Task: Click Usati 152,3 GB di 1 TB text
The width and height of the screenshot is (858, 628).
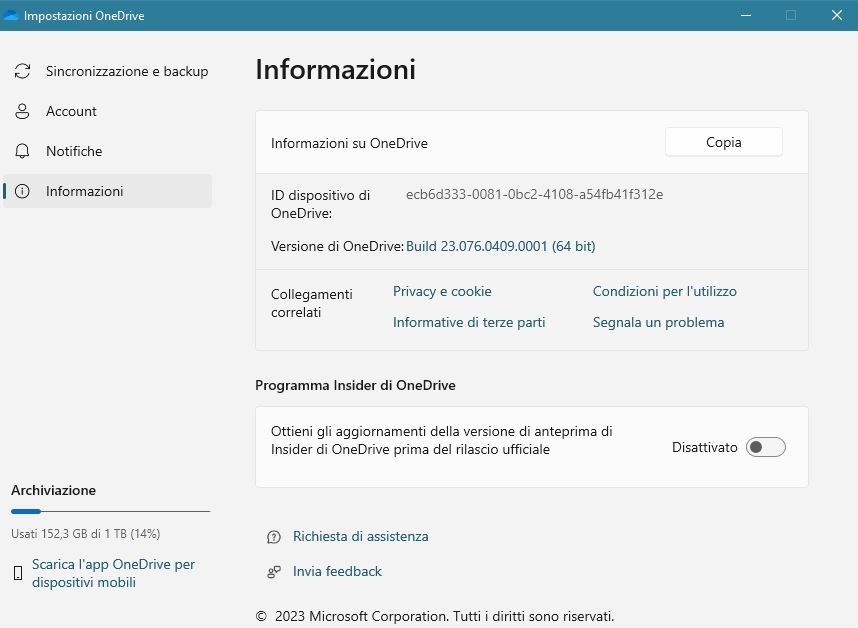Action: (x=85, y=533)
